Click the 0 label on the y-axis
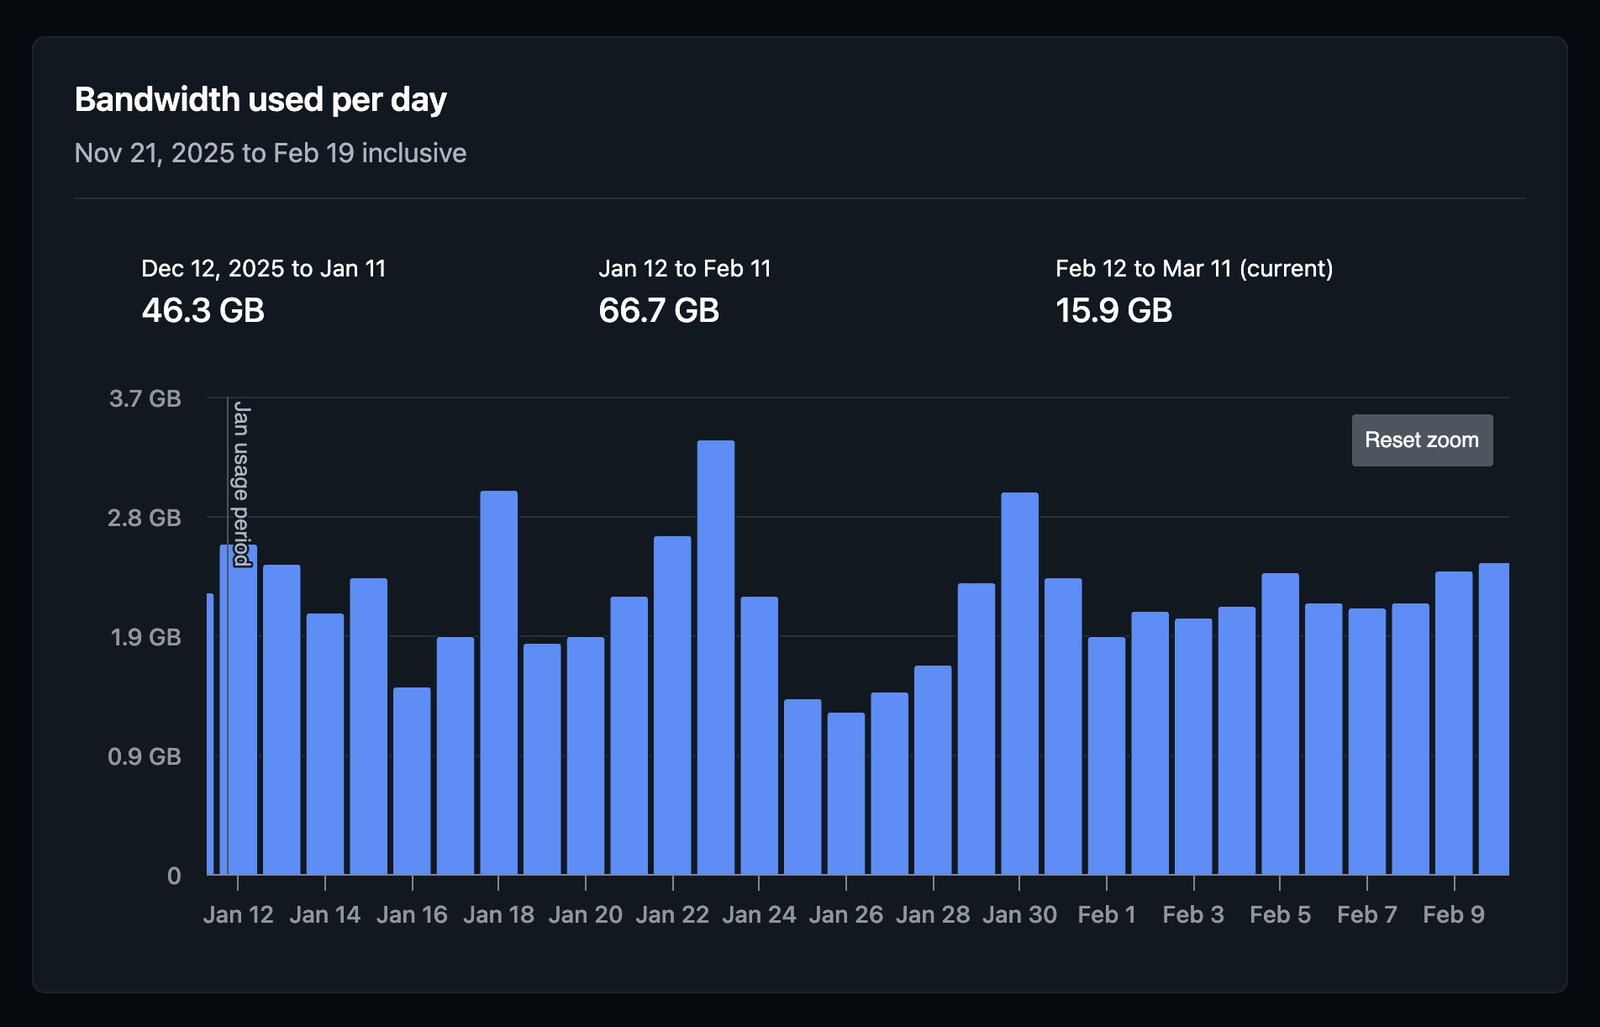Viewport: 1600px width, 1027px height. pyautogui.click(x=172, y=875)
